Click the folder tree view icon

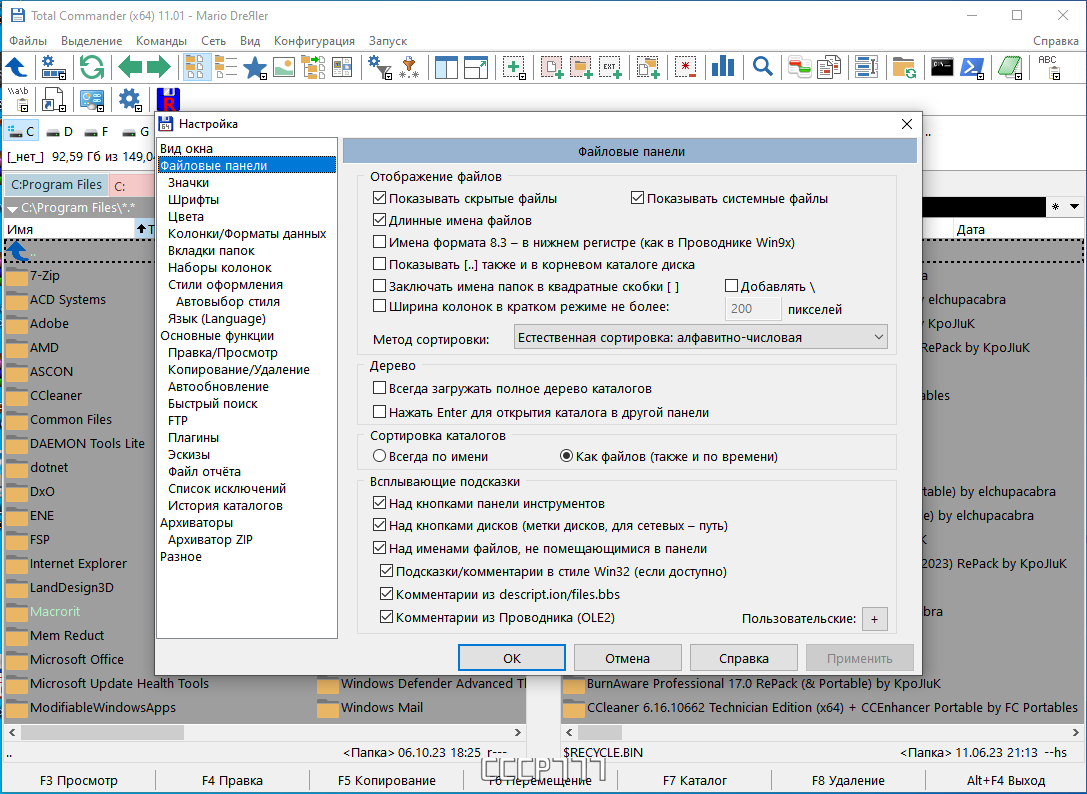coord(313,67)
